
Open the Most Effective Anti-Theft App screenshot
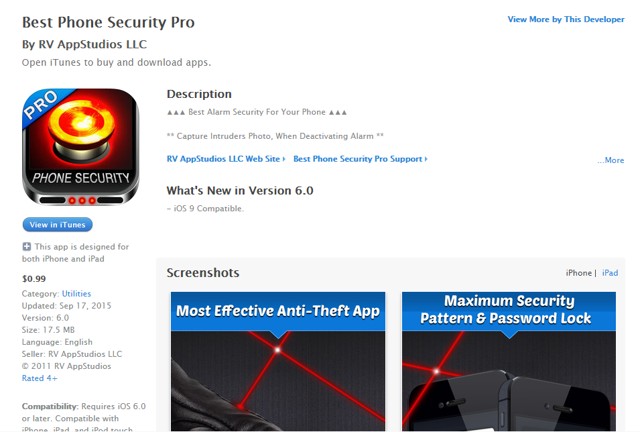pyautogui.click(x=278, y=361)
